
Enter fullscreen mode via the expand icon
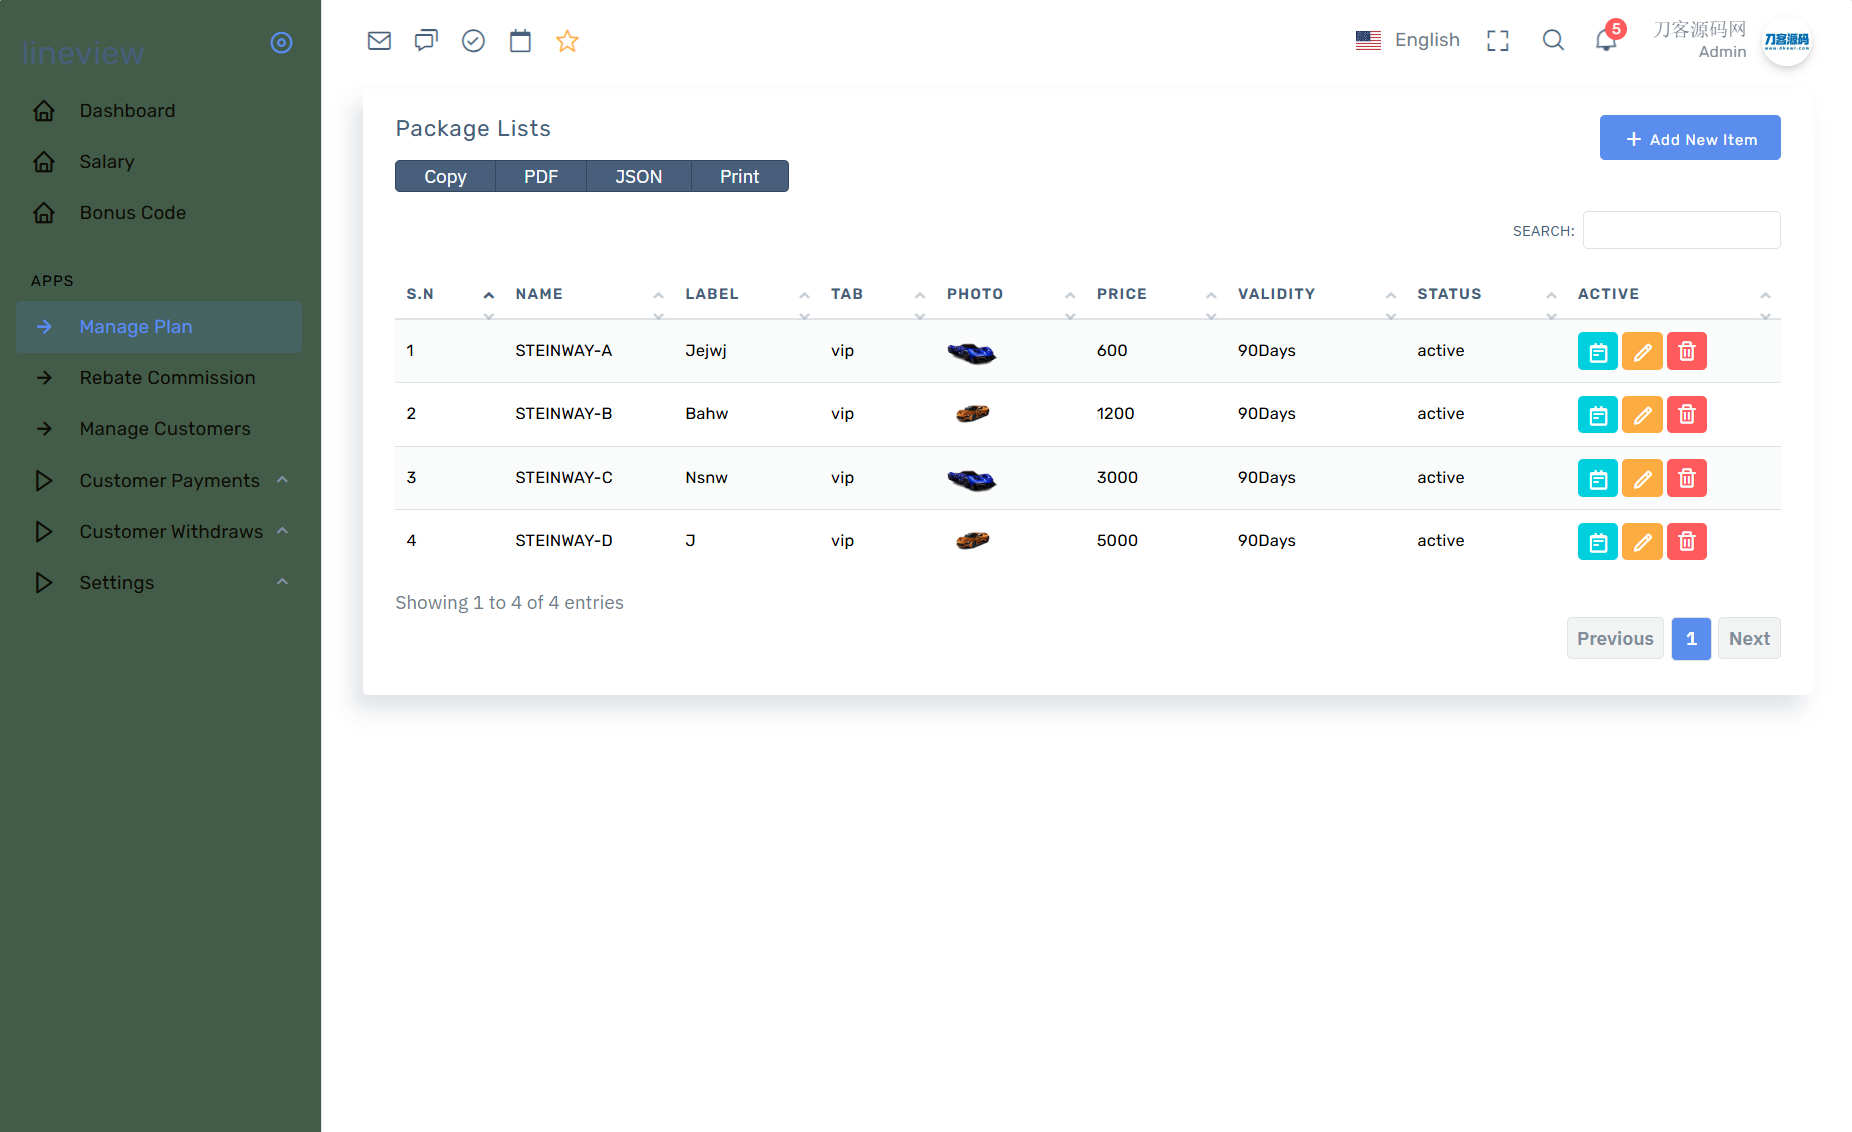pyautogui.click(x=1497, y=41)
